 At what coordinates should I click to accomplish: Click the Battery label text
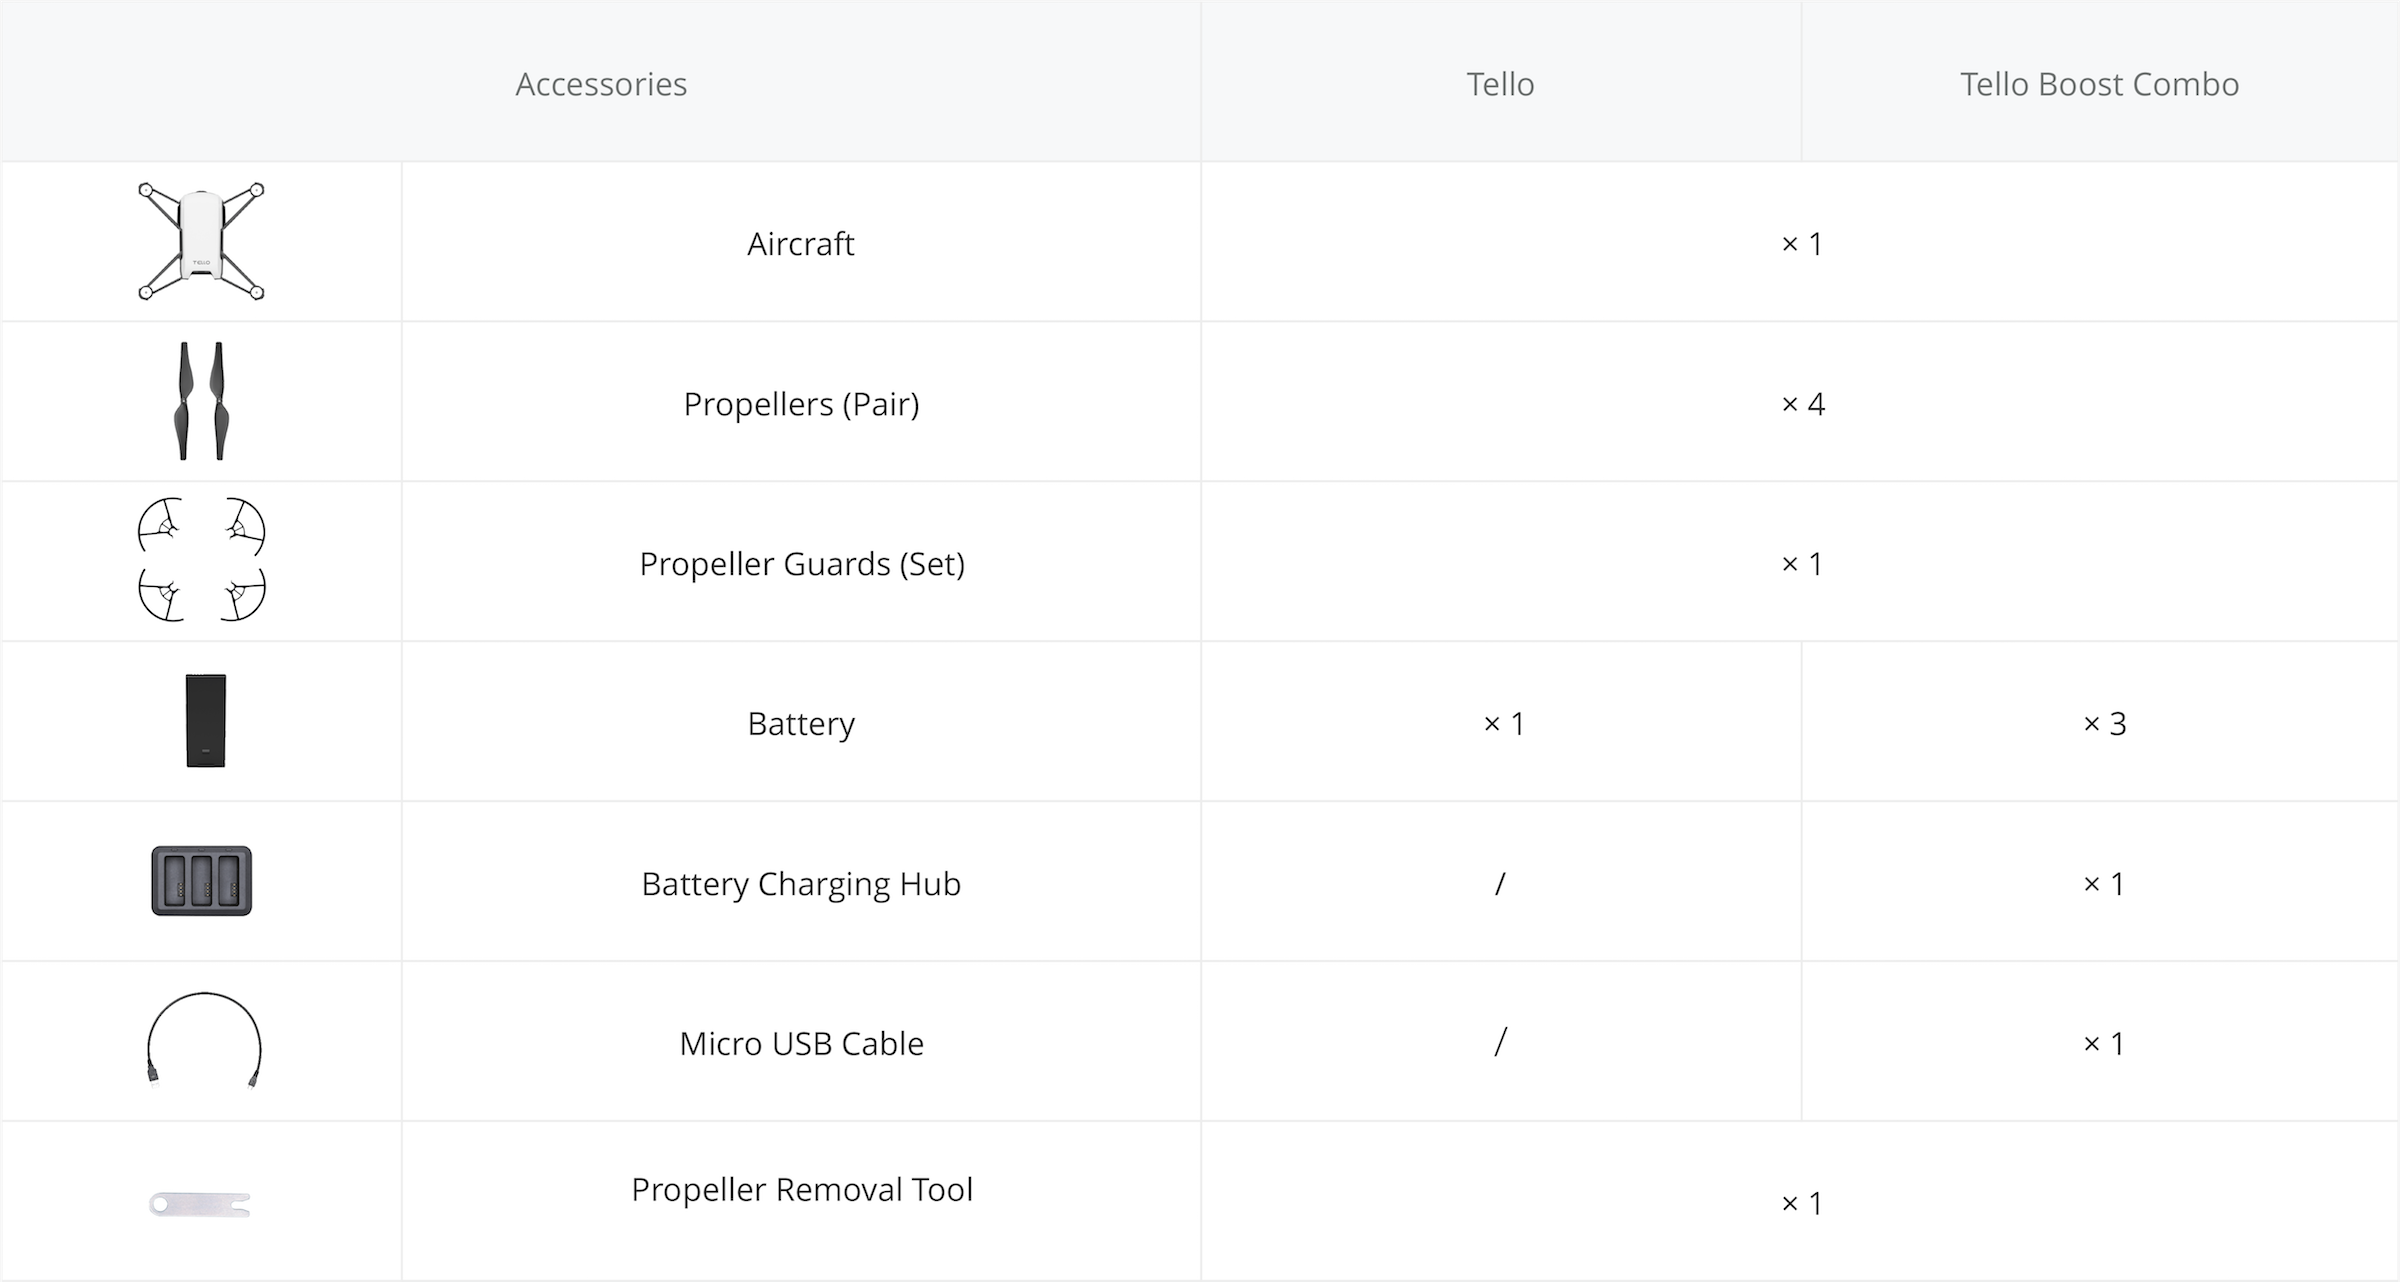[x=801, y=724]
